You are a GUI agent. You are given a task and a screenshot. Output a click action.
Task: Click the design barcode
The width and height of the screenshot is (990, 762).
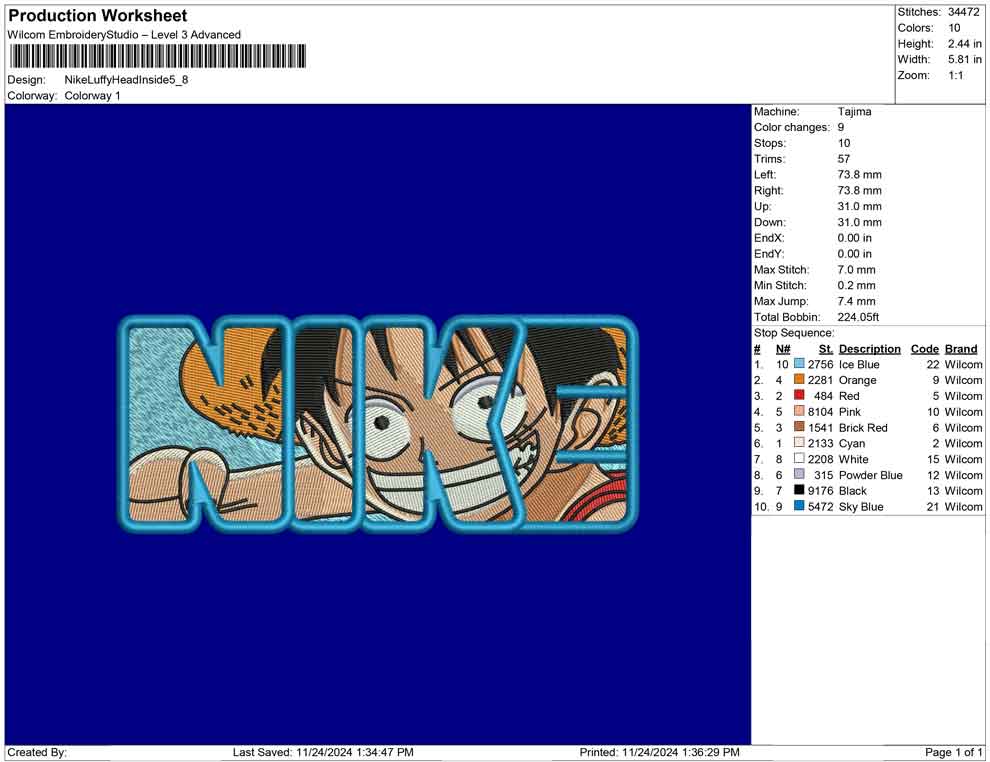pyautogui.click(x=157, y=56)
